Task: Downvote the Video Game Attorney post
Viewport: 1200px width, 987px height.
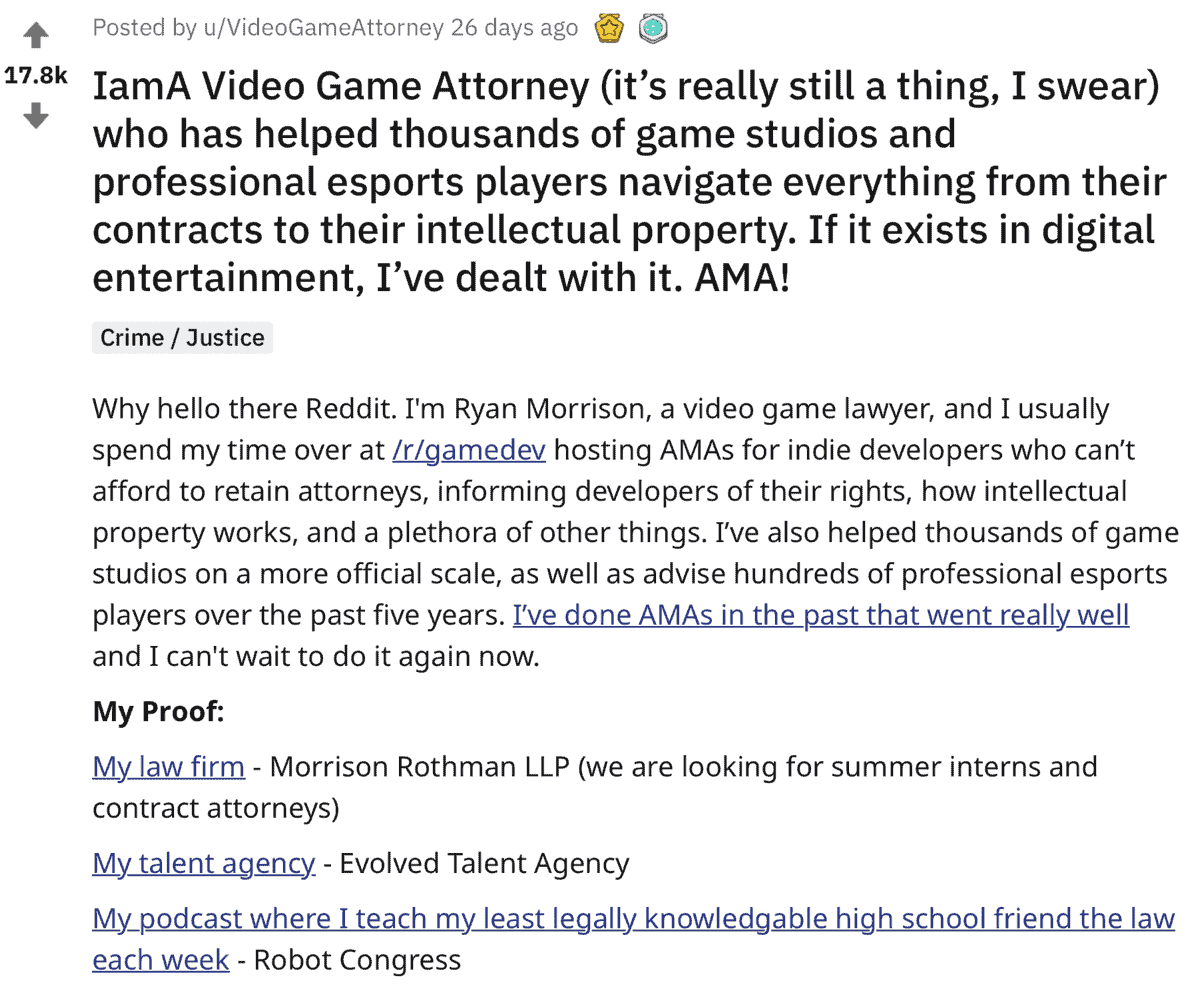Action: click(x=36, y=116)
